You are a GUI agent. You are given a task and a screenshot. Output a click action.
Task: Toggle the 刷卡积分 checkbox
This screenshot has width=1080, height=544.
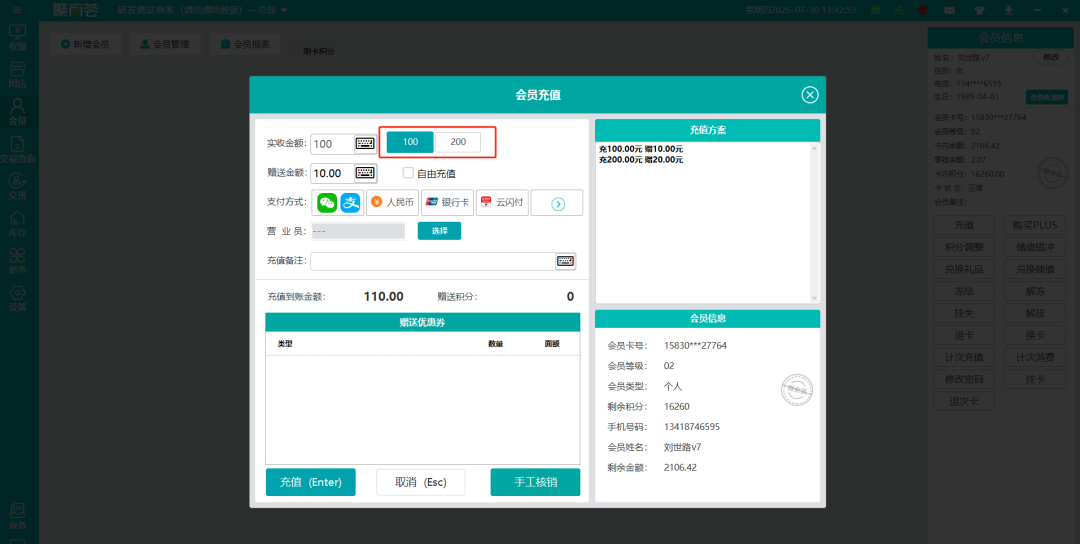pyautogui.click(x=294, y=51)
